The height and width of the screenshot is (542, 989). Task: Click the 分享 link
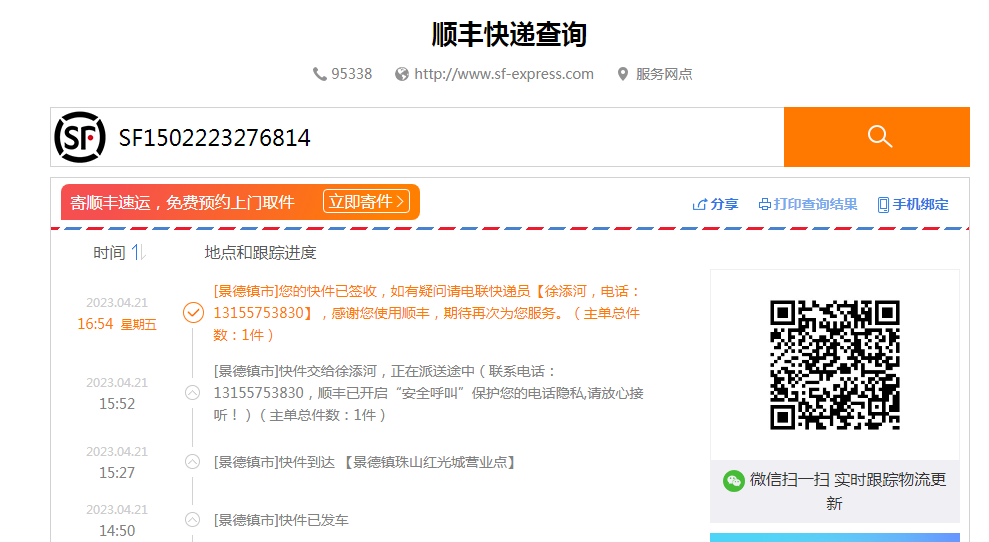[724, 204]
